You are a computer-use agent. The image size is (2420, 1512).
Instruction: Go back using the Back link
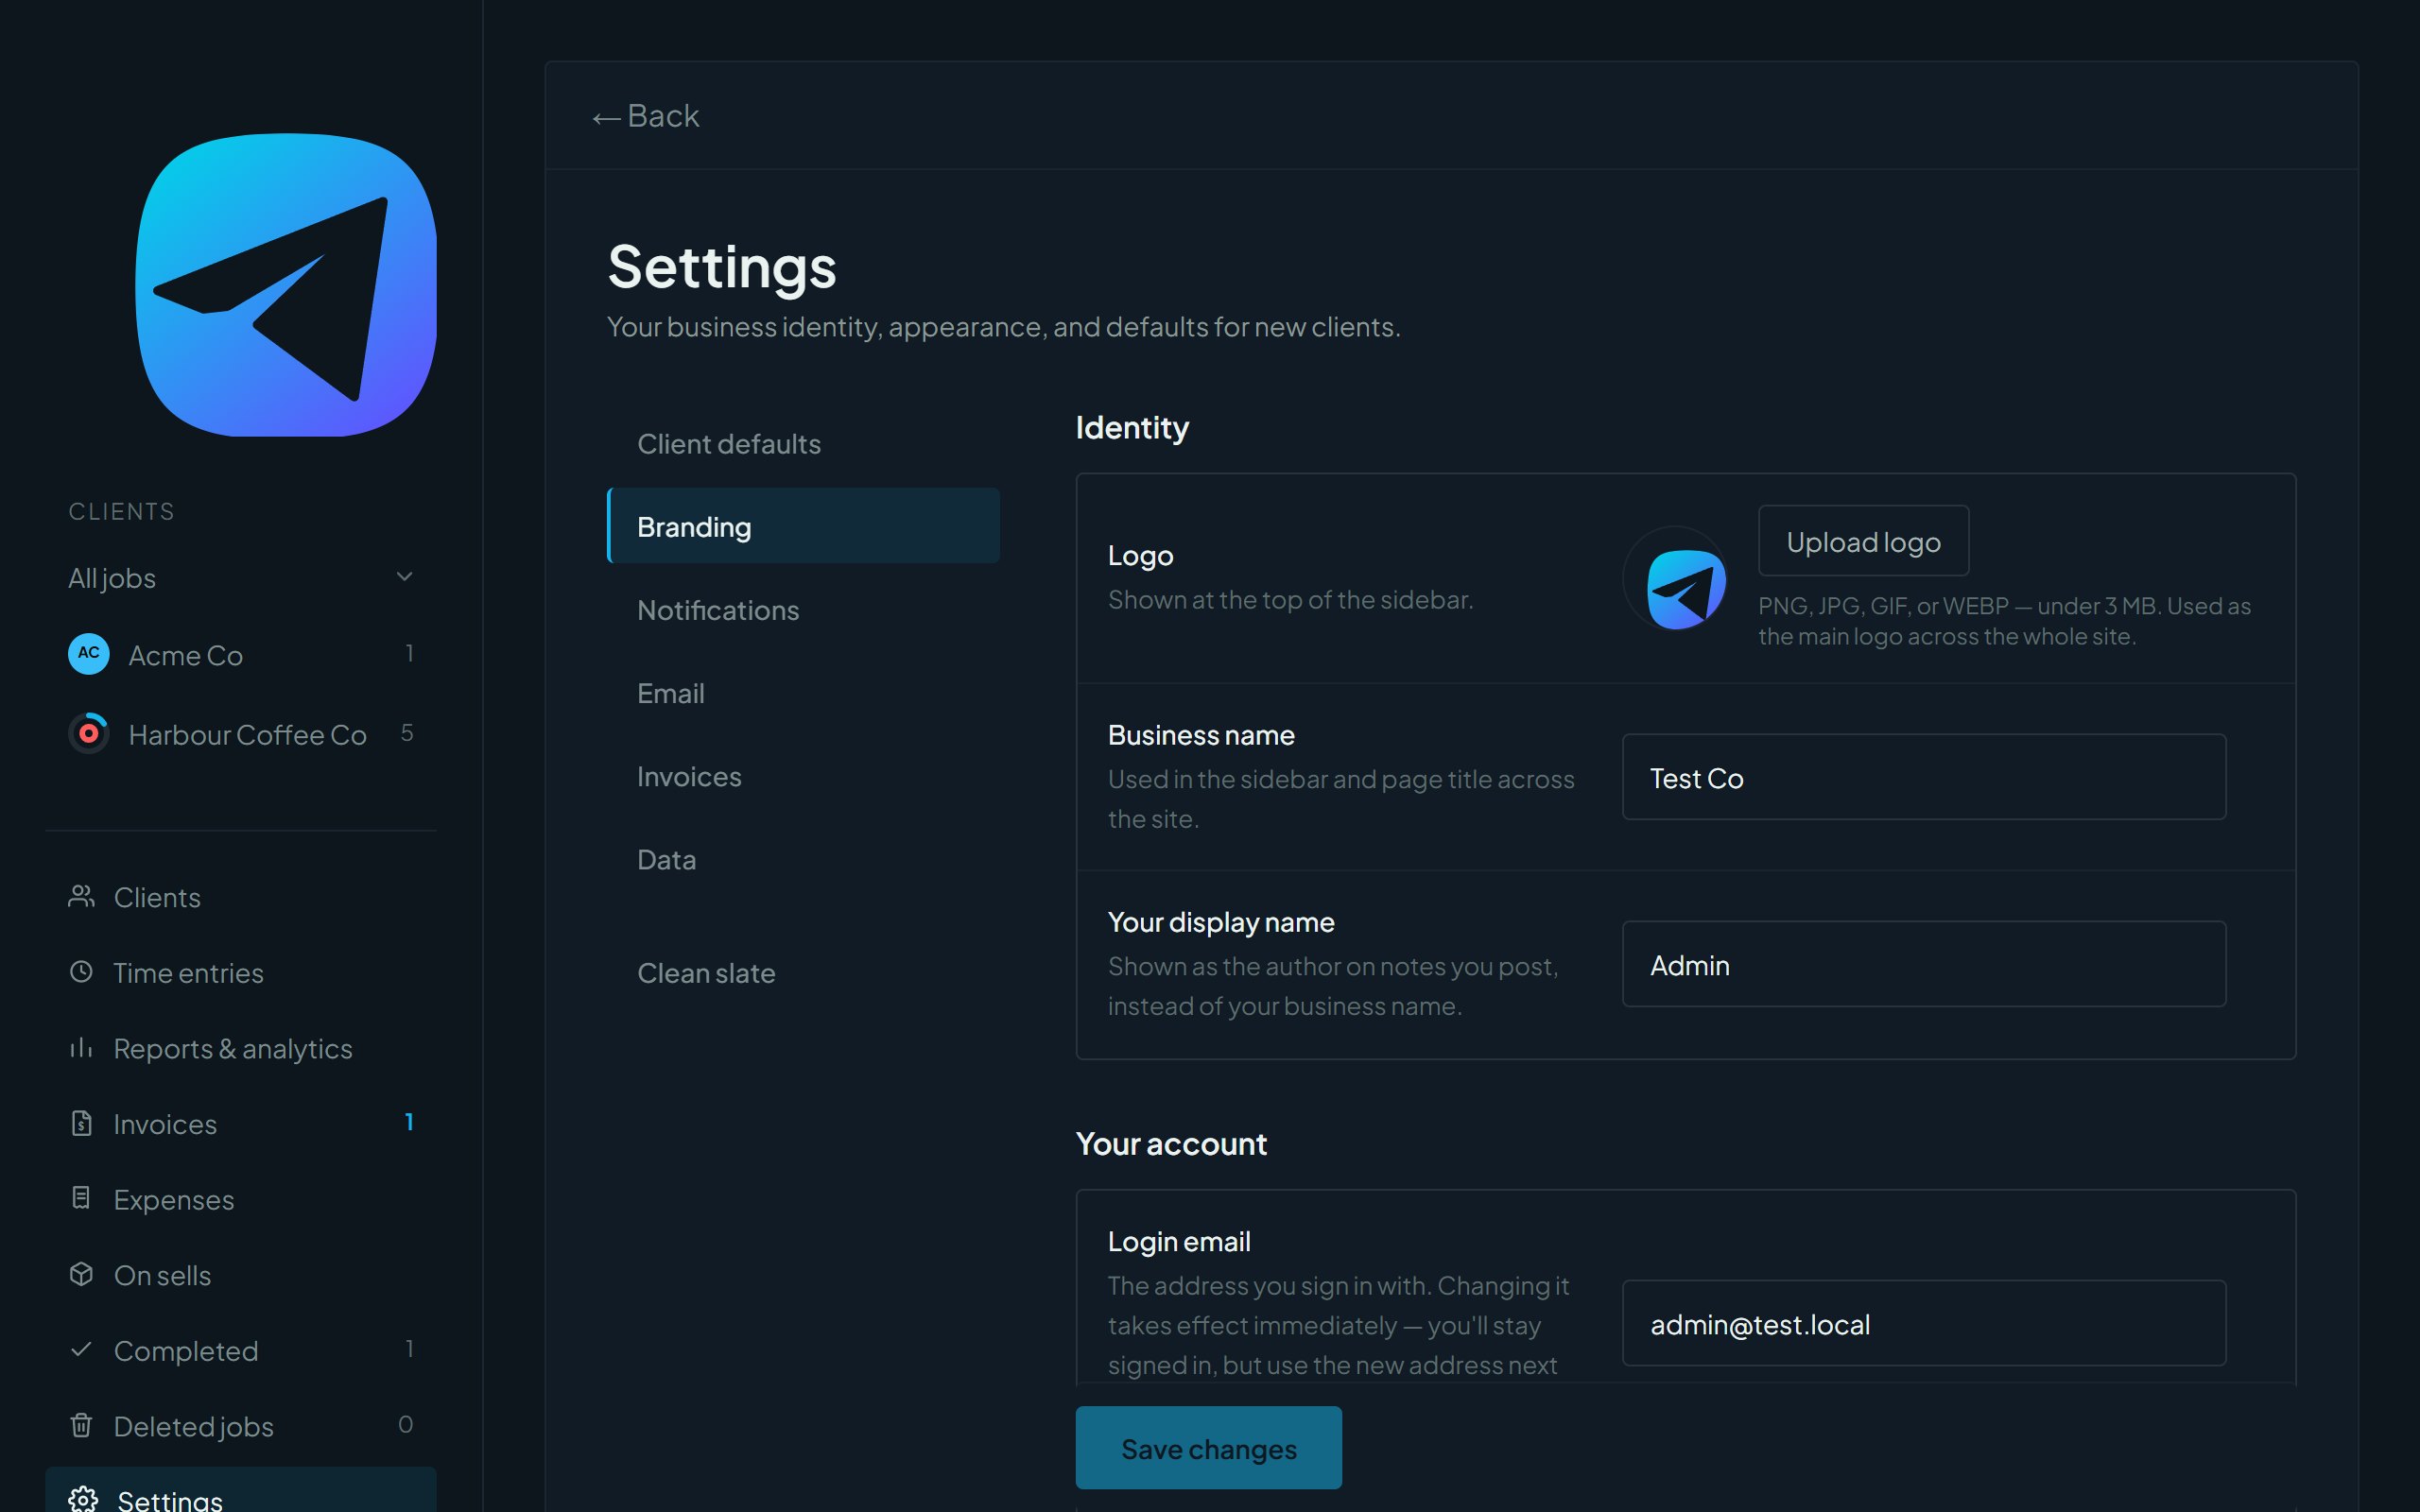tap(646, 116)
